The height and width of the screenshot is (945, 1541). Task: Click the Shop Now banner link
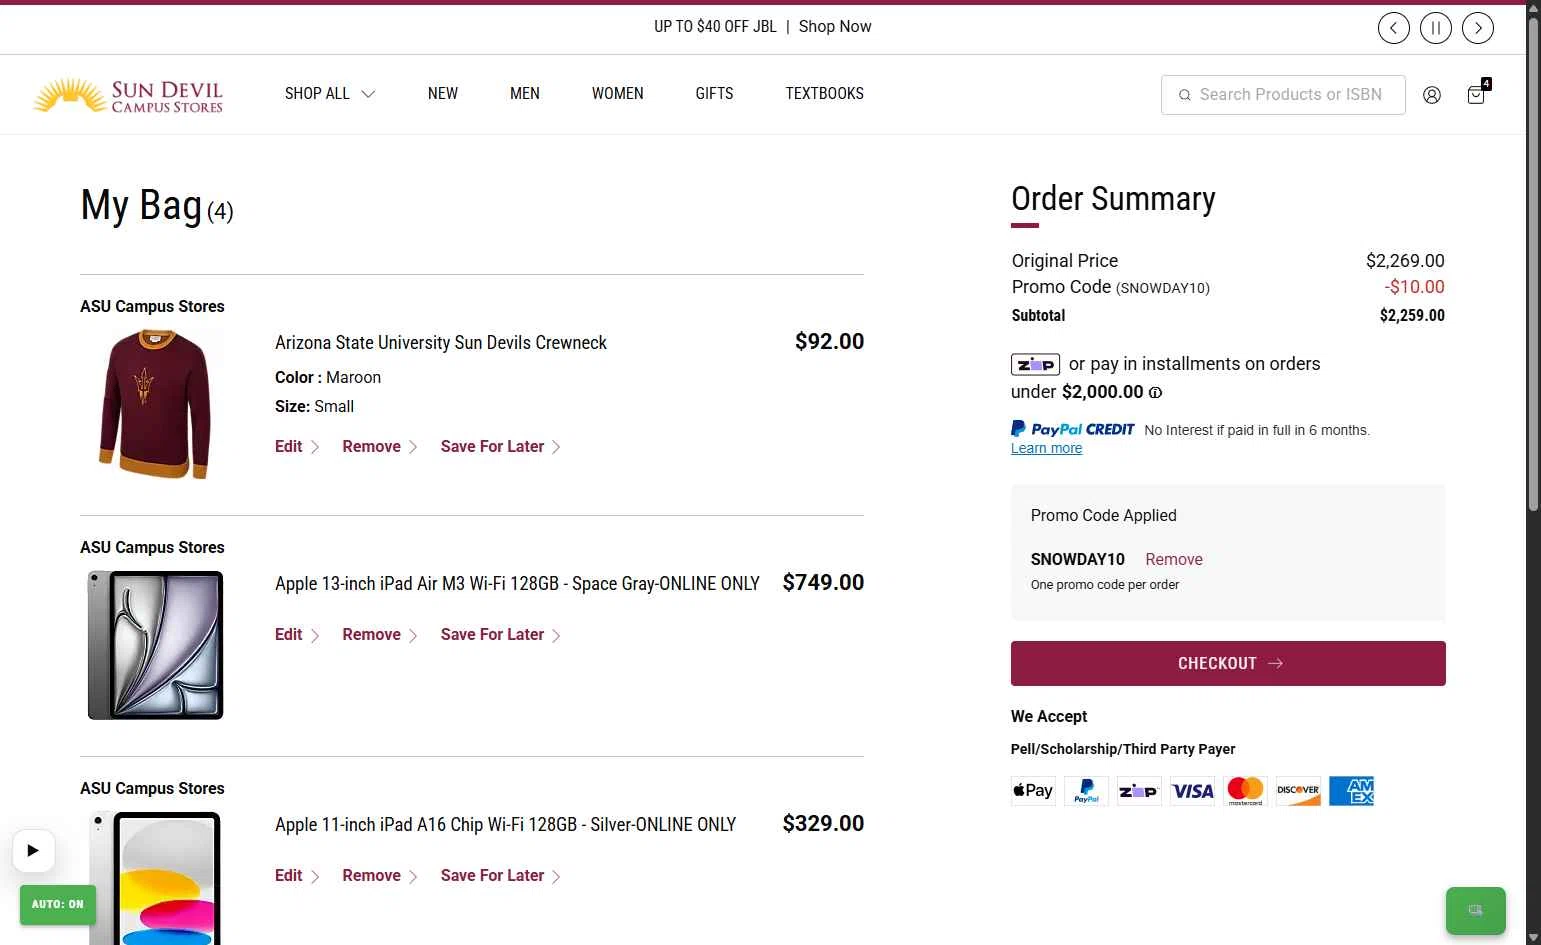click(x=835, y=27)
